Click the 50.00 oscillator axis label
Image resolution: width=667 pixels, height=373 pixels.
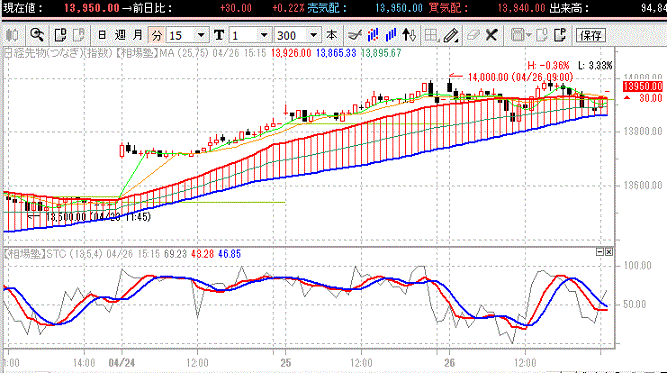[634, 305]
